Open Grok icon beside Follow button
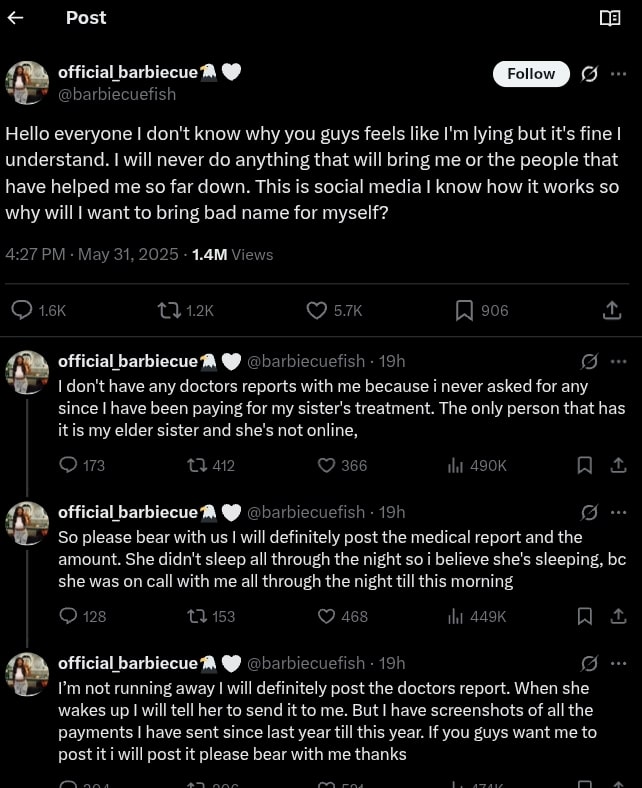This screenshot has width=642, height=788. [590, 73]
